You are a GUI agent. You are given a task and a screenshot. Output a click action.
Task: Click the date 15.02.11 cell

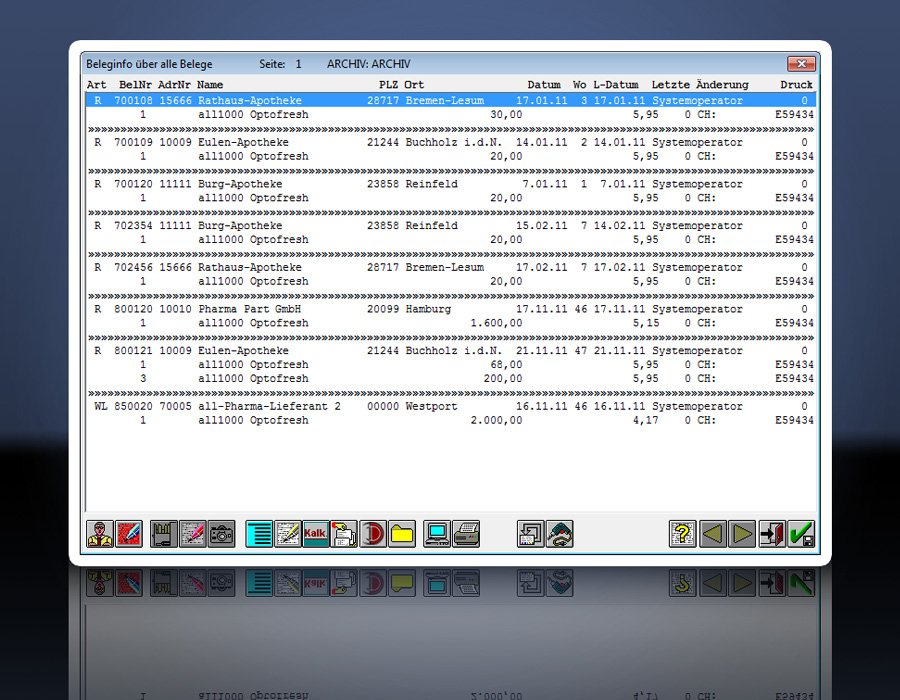tap(541, 225)
